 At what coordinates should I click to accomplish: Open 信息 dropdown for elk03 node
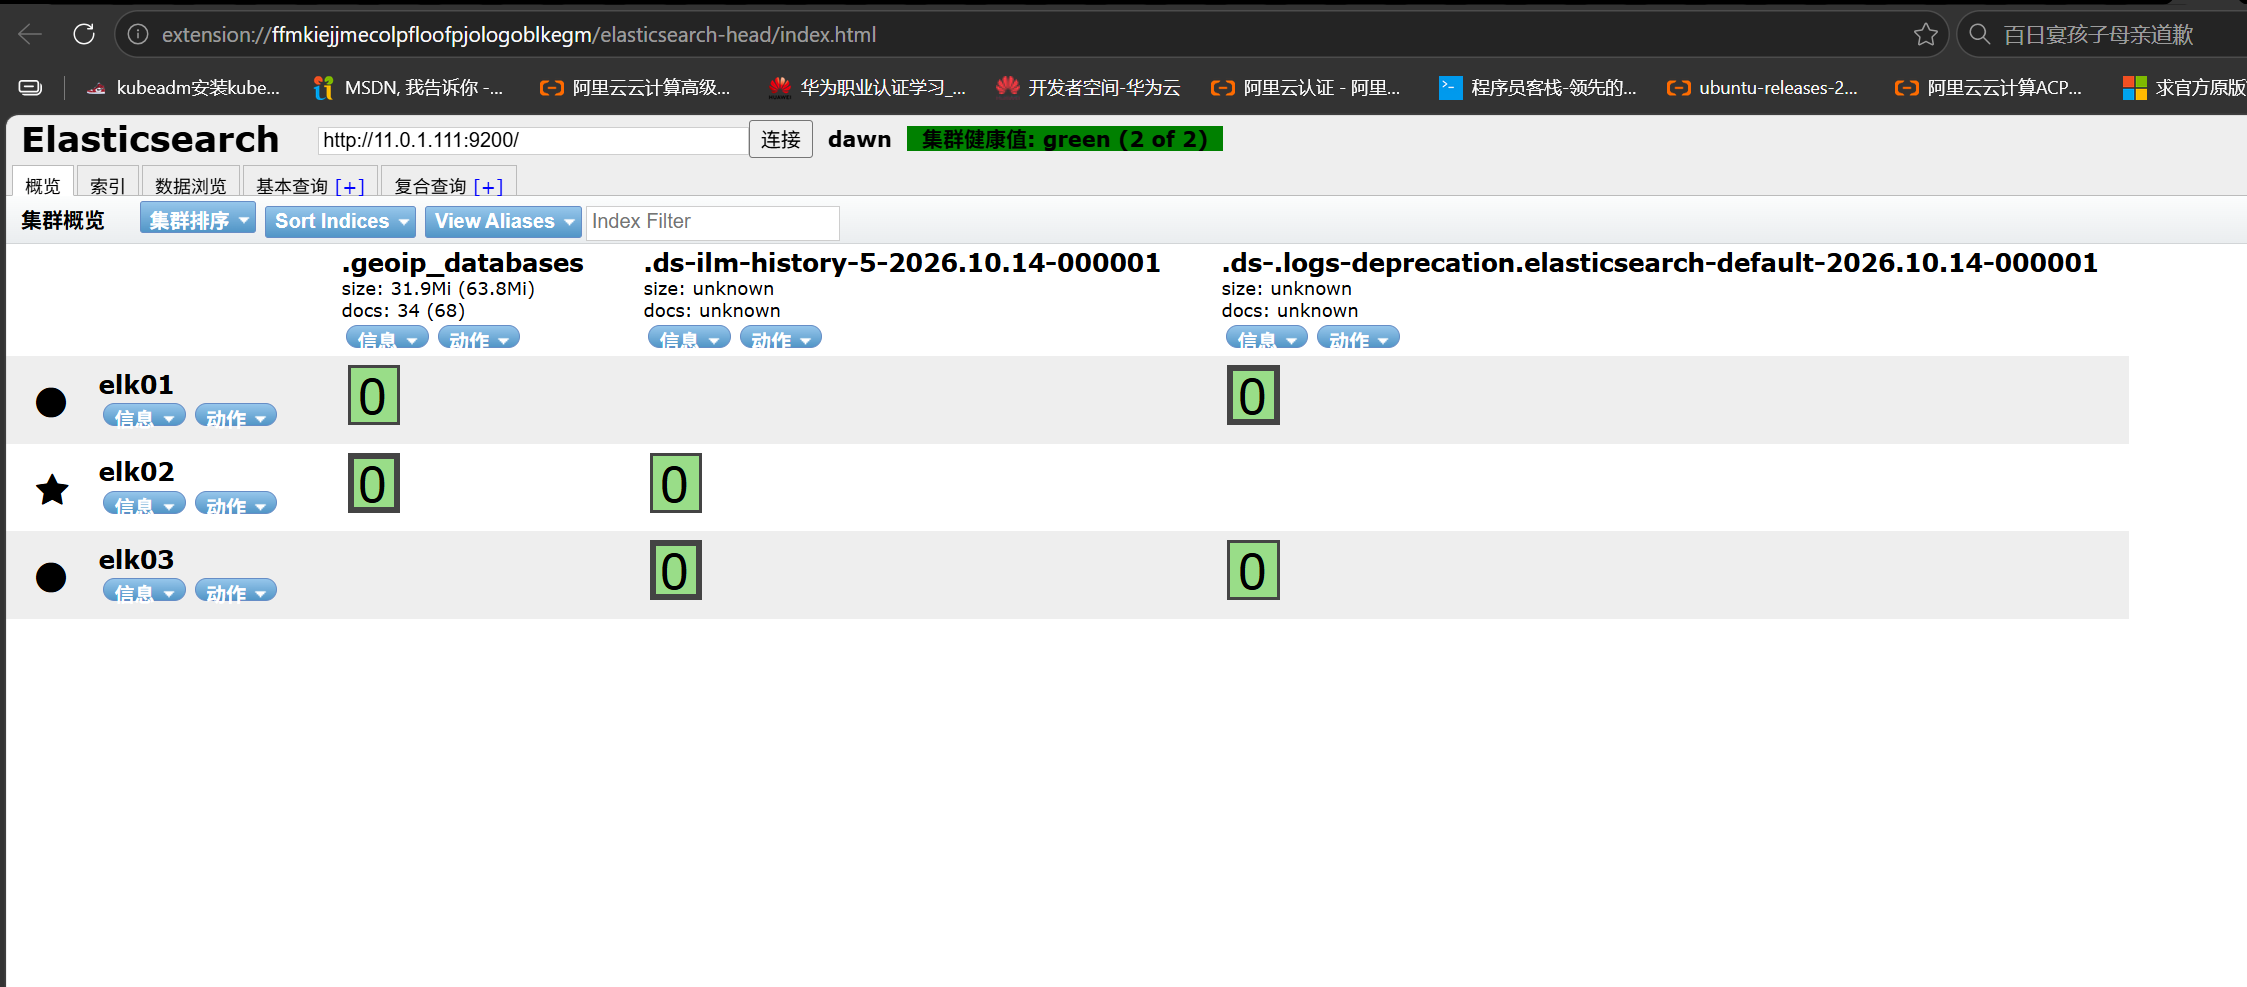(144, 591)
